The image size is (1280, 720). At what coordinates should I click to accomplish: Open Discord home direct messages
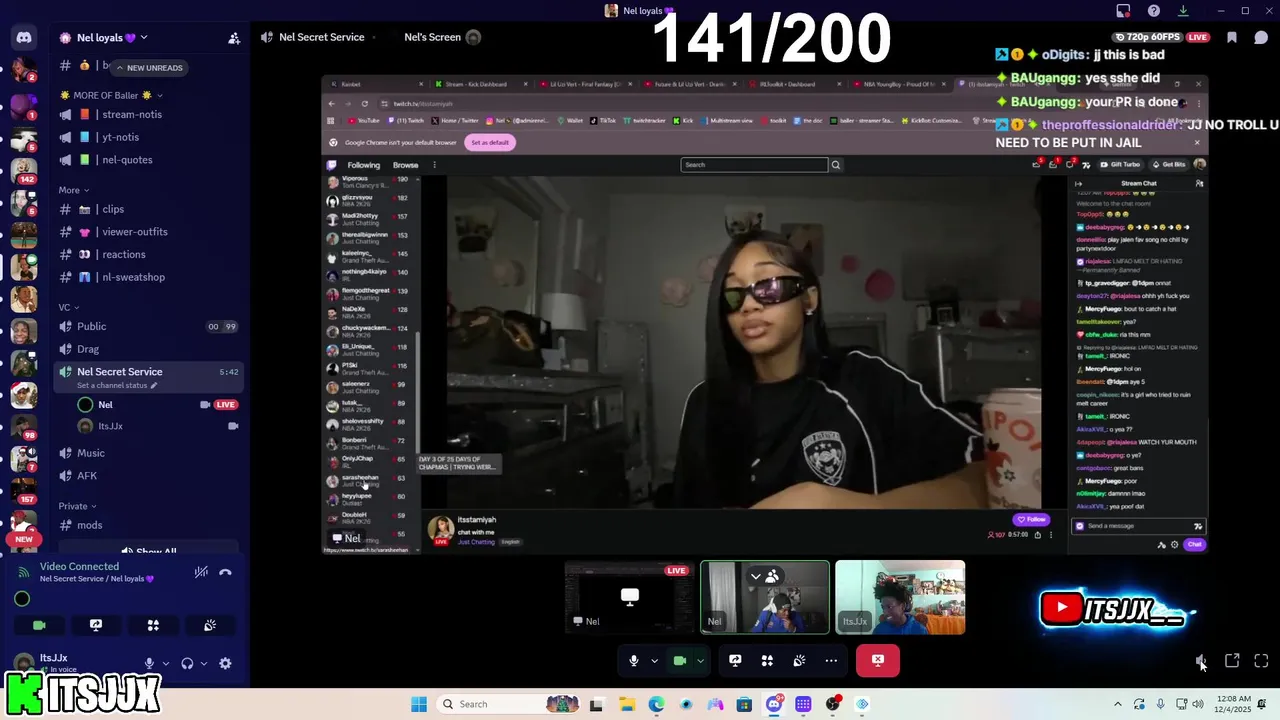(x=24, y=37)
